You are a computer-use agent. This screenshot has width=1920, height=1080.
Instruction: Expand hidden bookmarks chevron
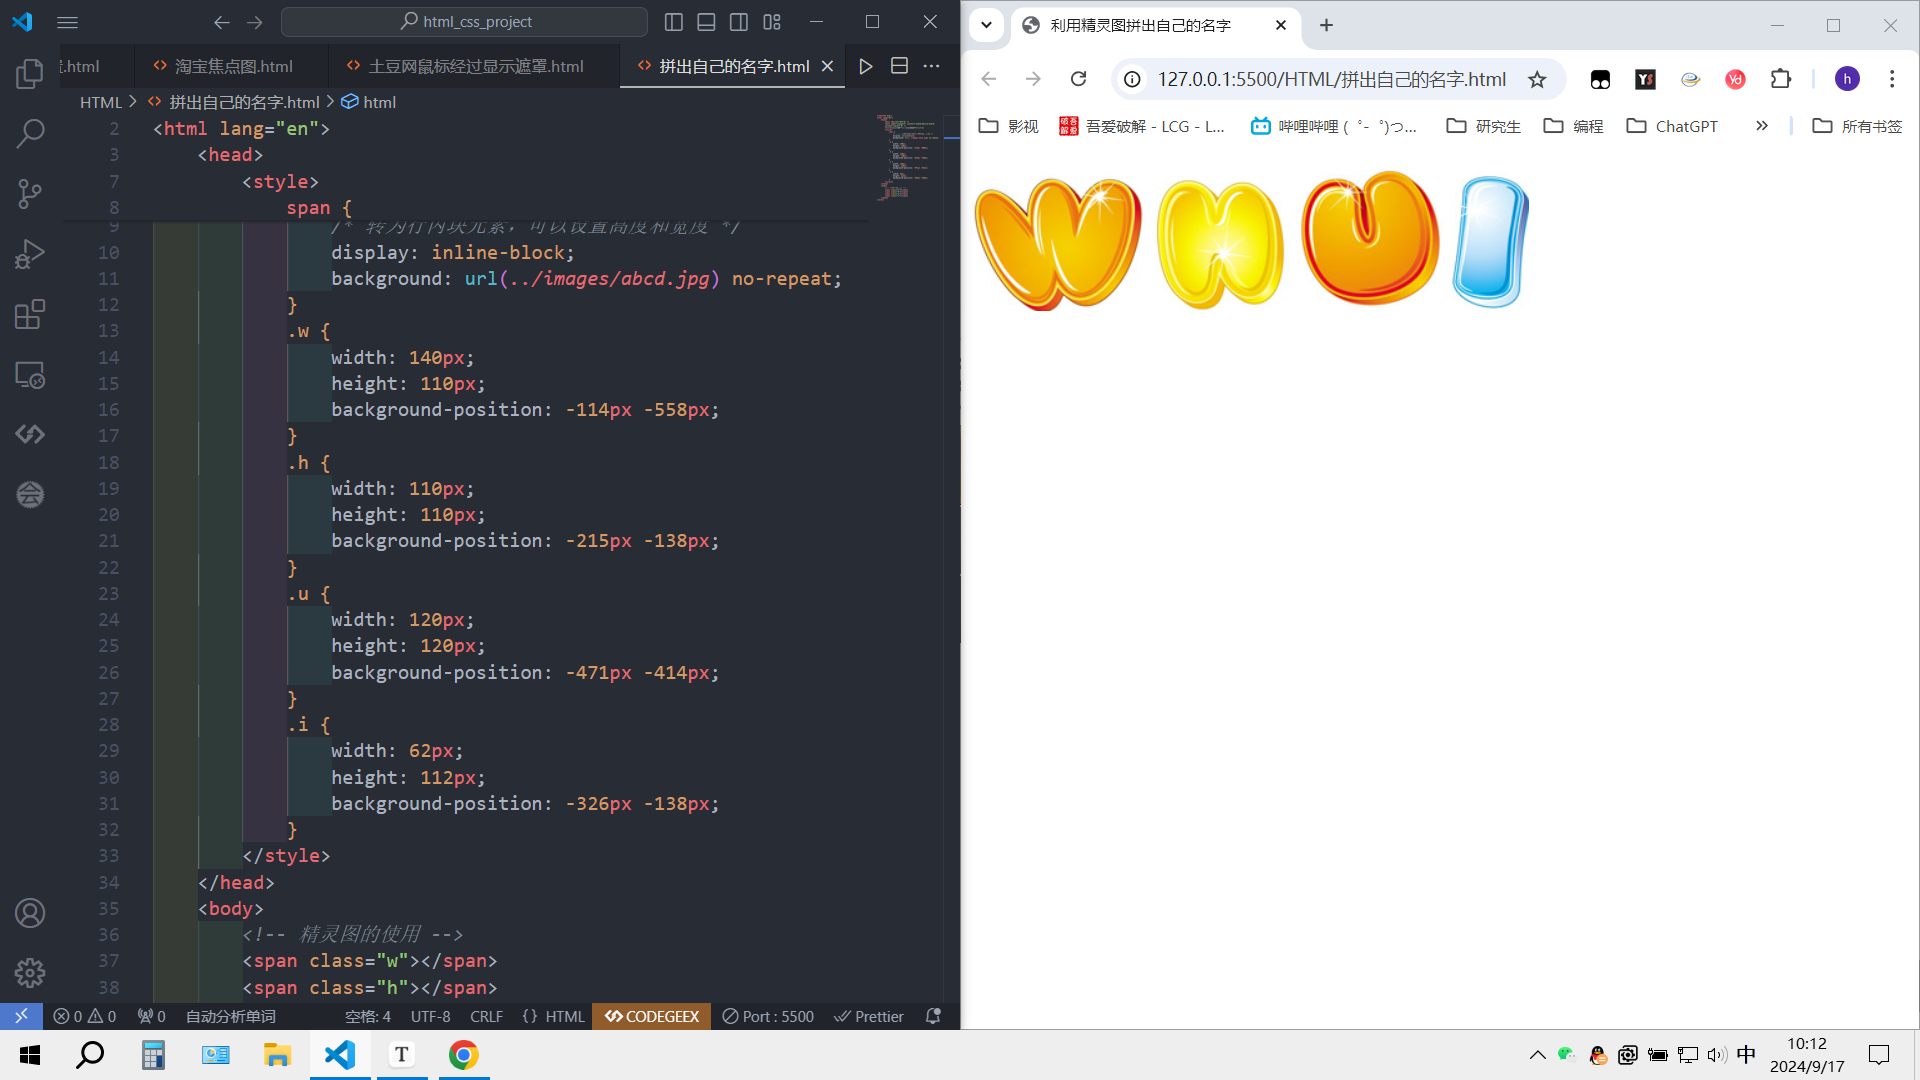pos(1762,126)
